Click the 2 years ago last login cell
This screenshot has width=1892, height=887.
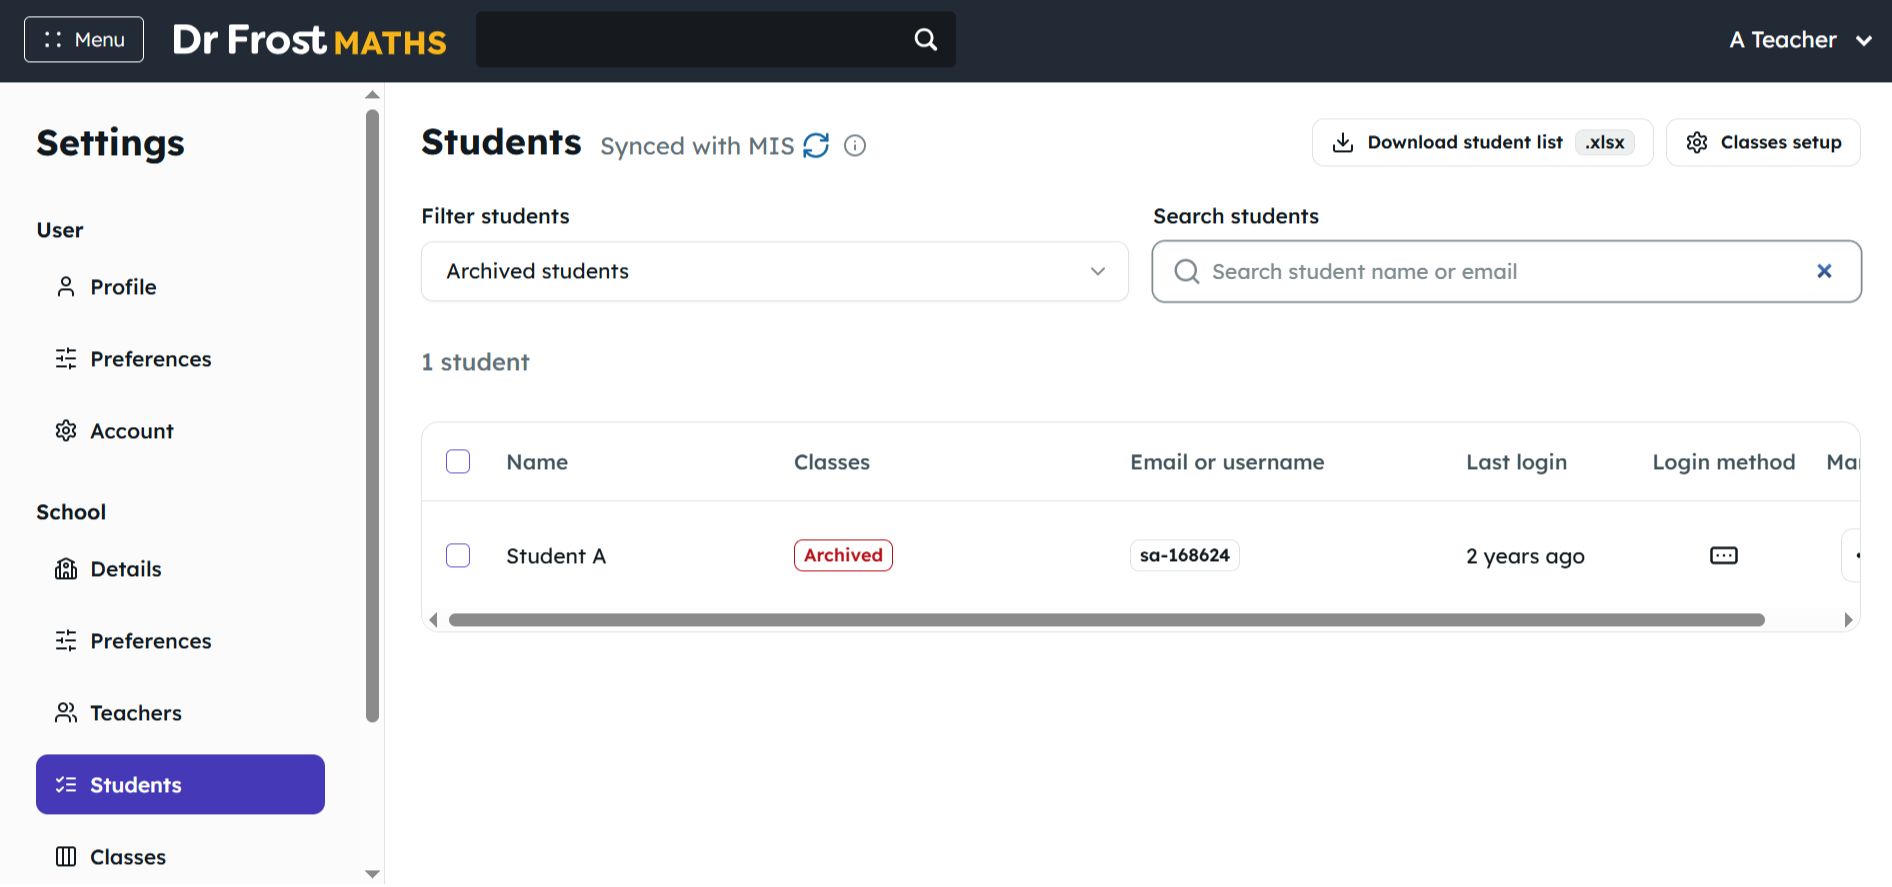(x=1525, y=557)
